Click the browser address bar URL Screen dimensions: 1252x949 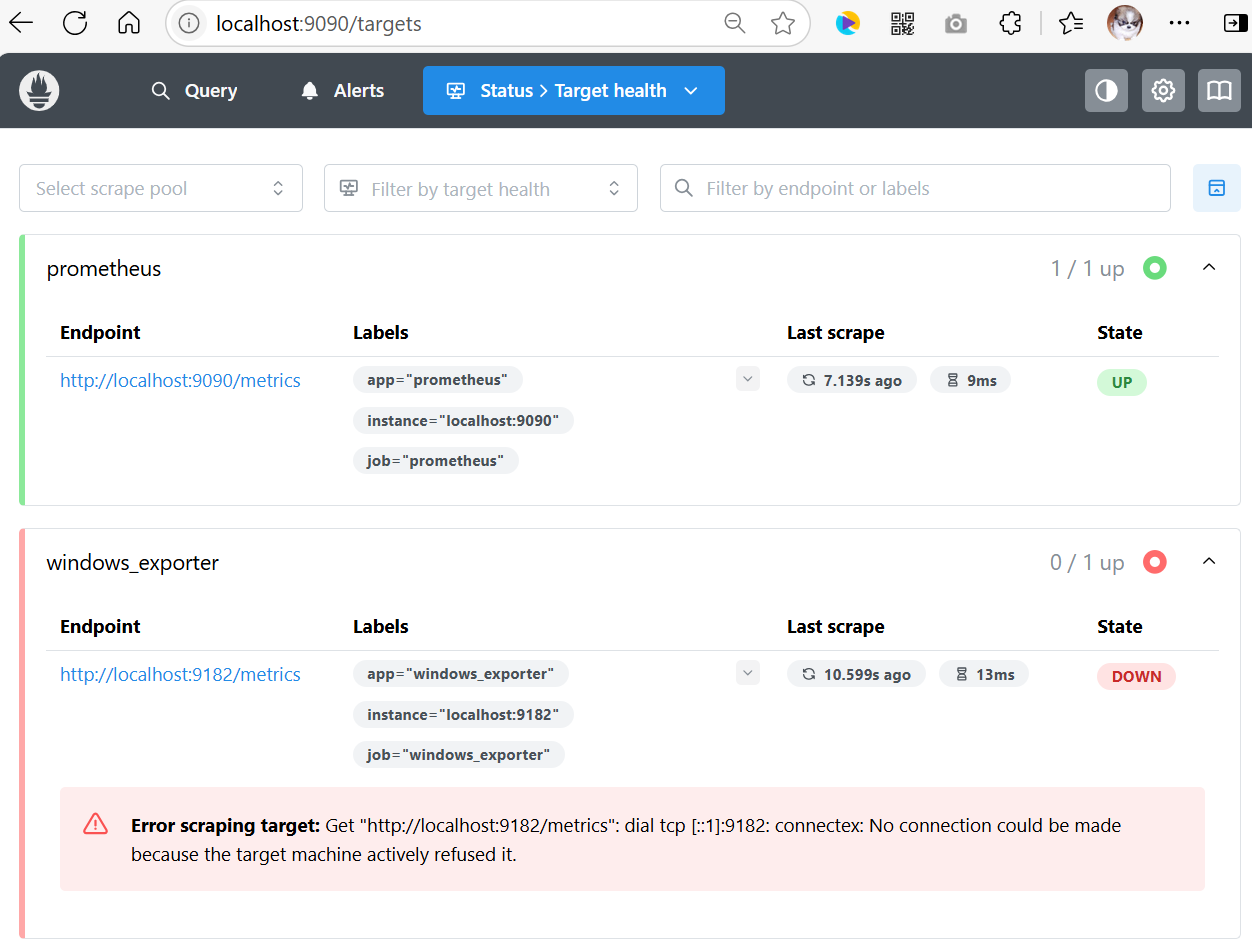319,23
